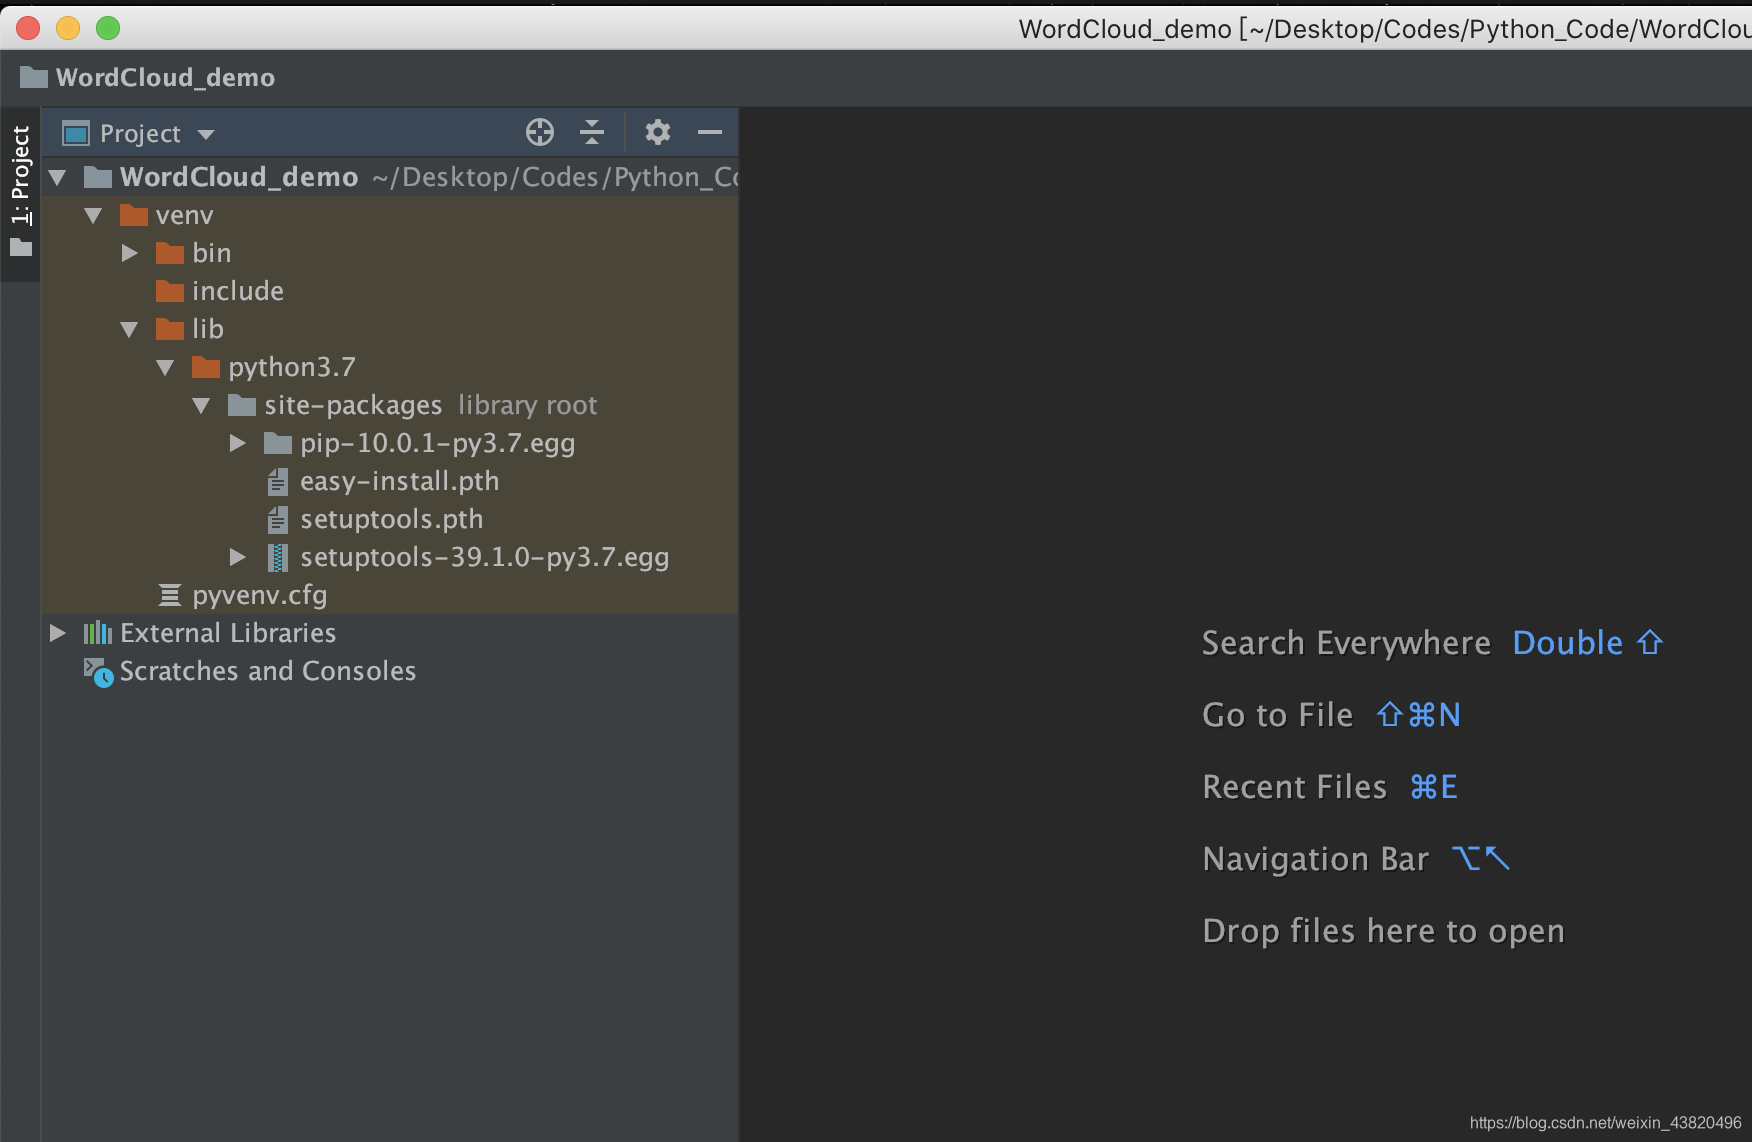Click the setuptools.pth file icon

pos(278,520)
